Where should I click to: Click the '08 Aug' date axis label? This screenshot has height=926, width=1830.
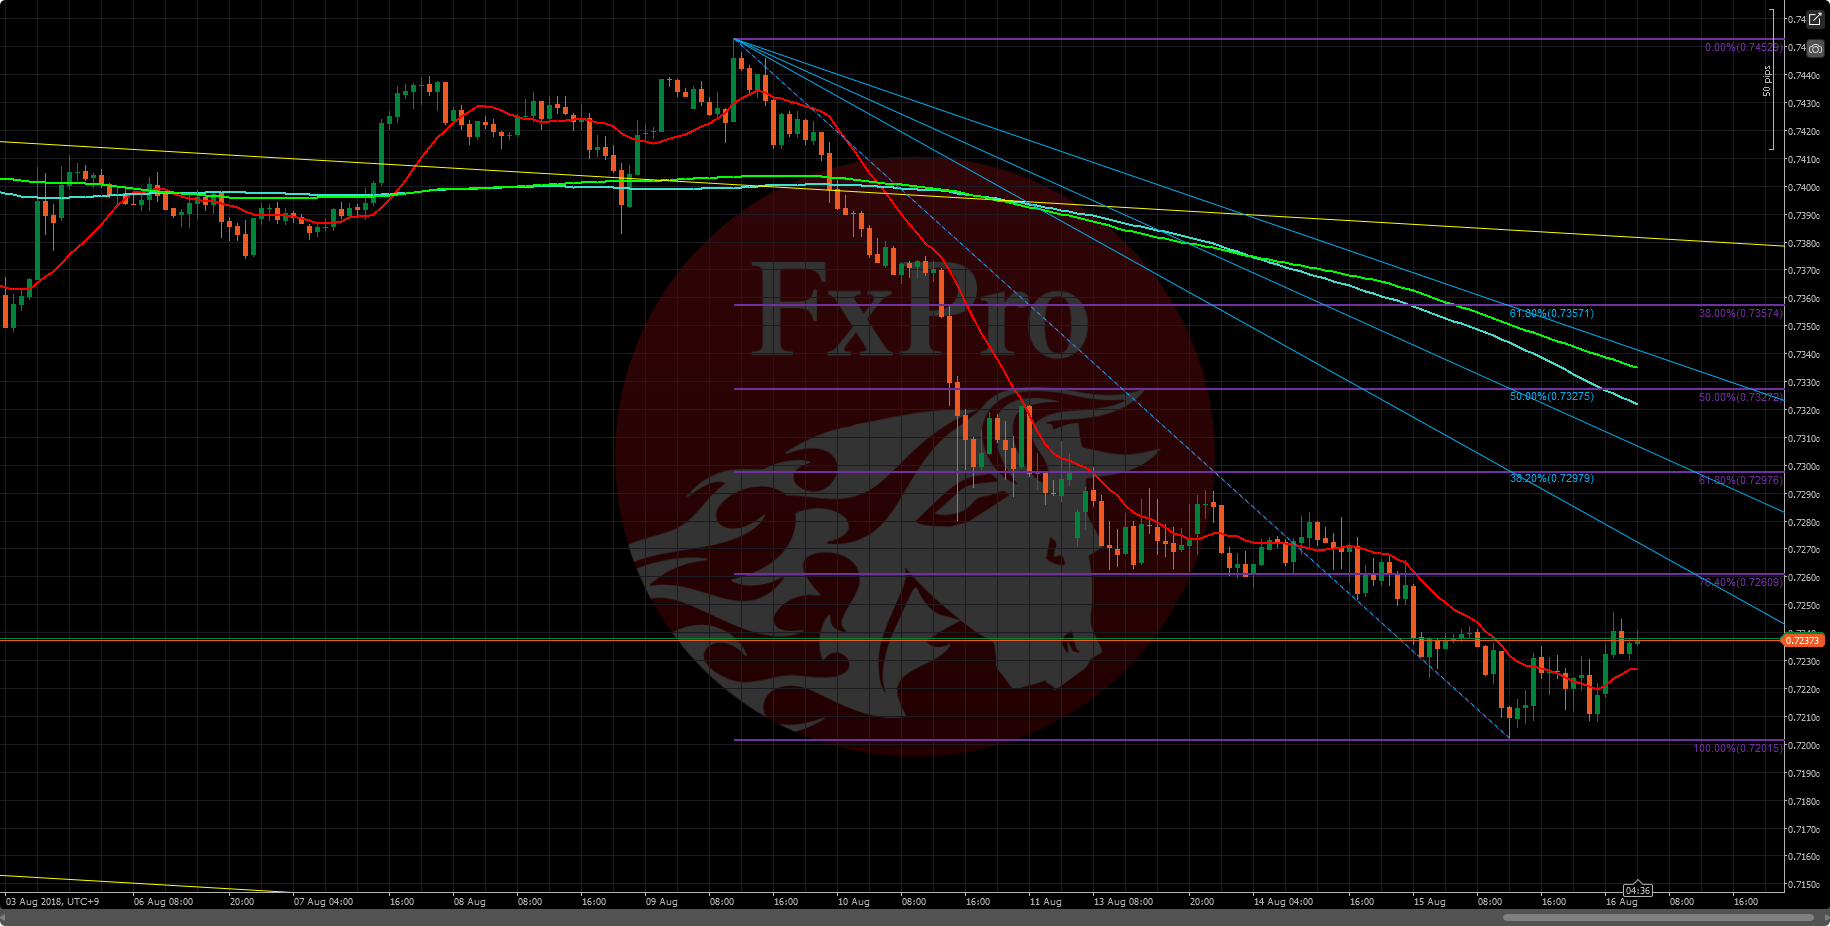click(x=469, y=902)
